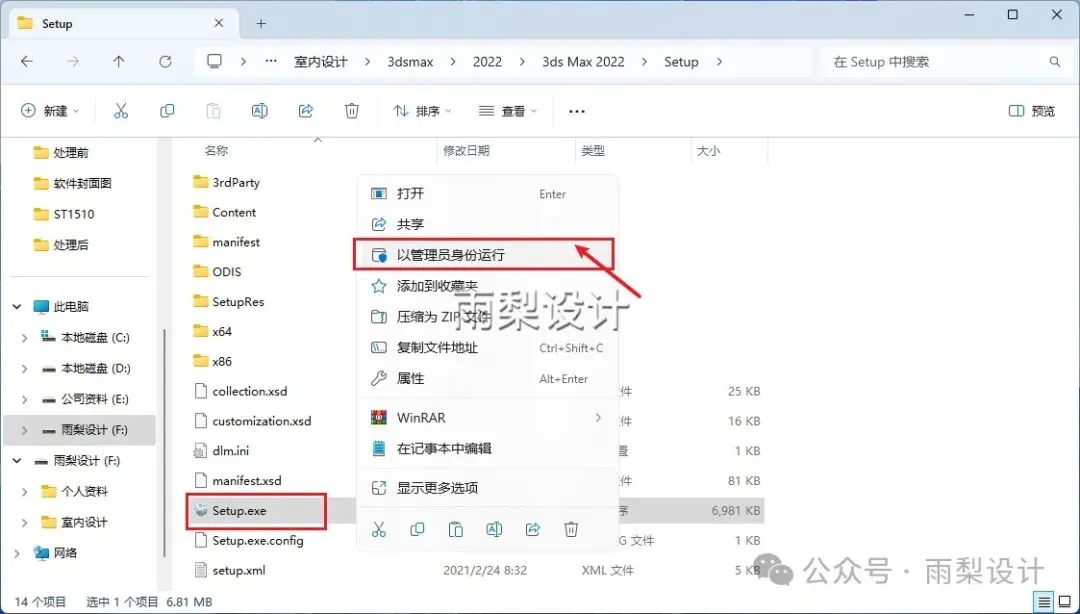Image resolution: width=1080 pixels, height=614 pixels.
Task: Click the PC monitor icon in address bar
Action: click(x=215, y=62)
